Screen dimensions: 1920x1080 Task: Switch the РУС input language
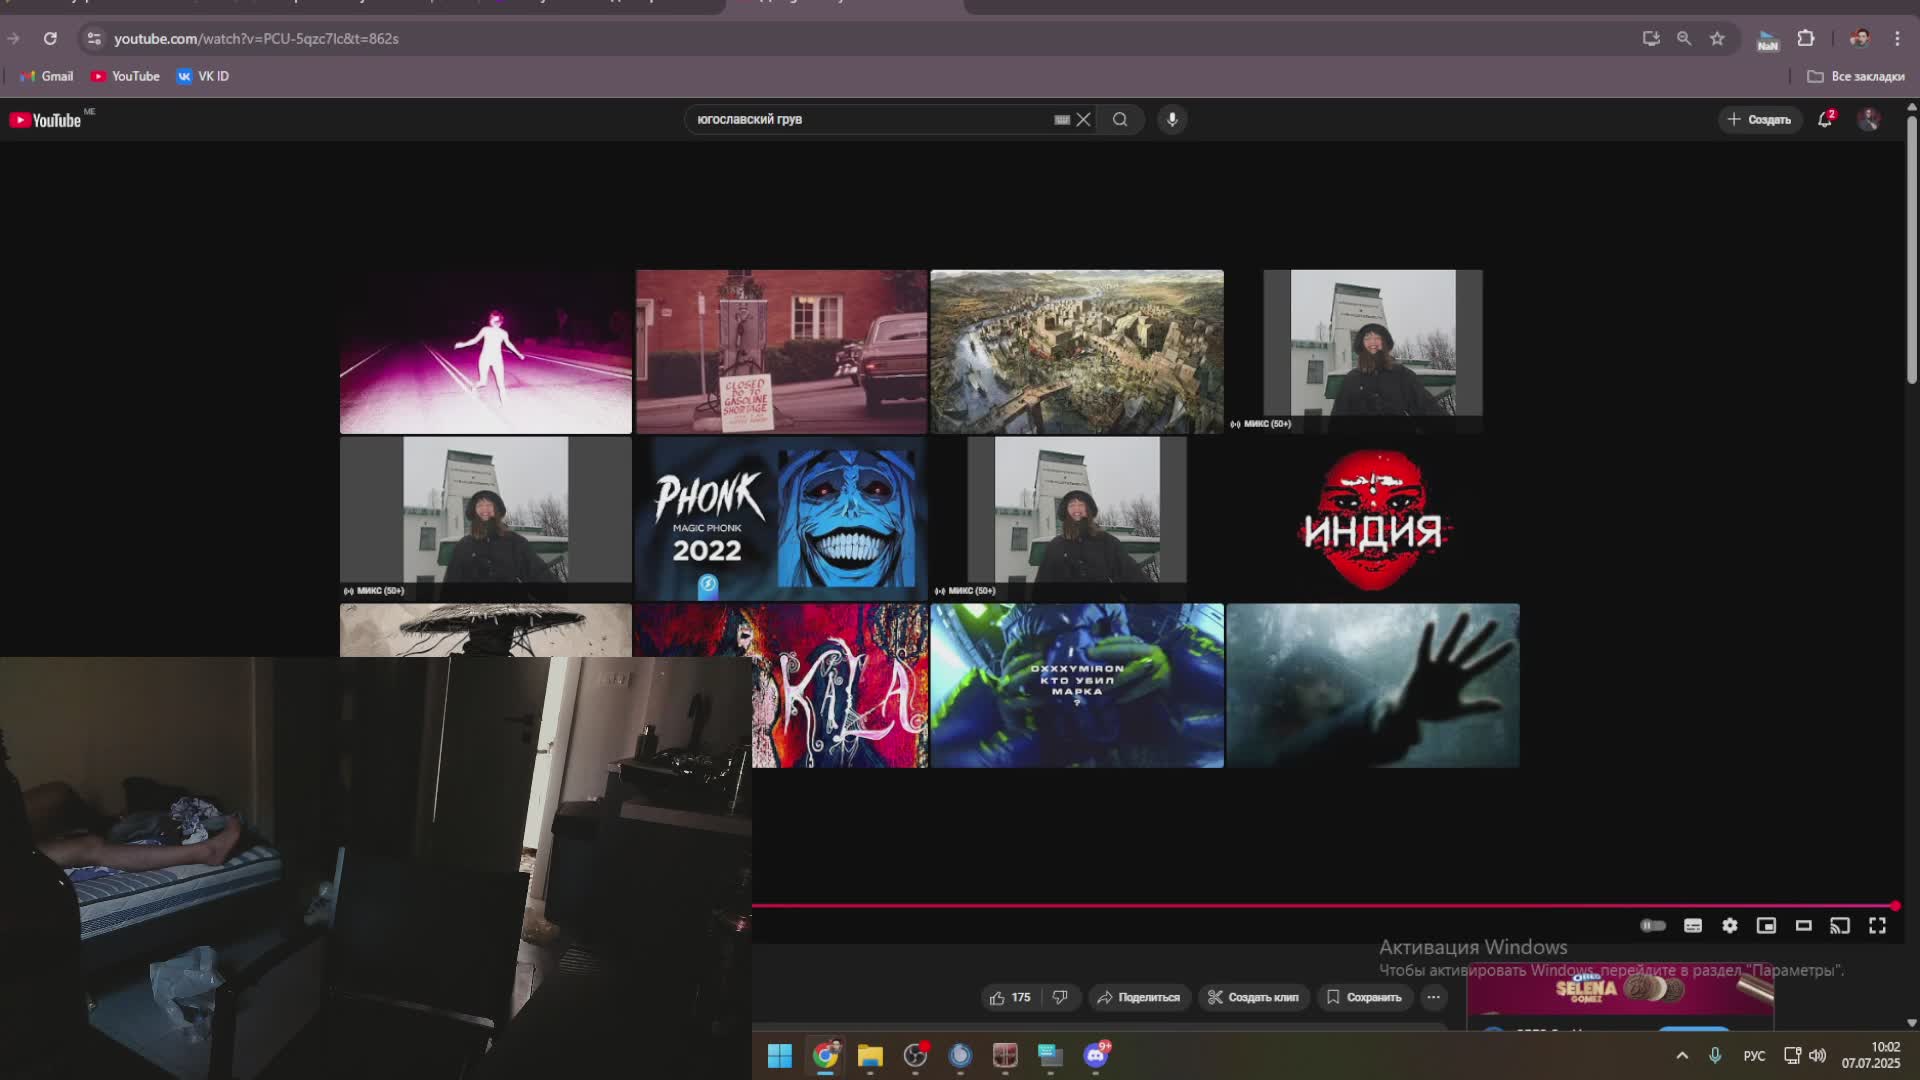pyautogui.click(x=1754, y=1056)
